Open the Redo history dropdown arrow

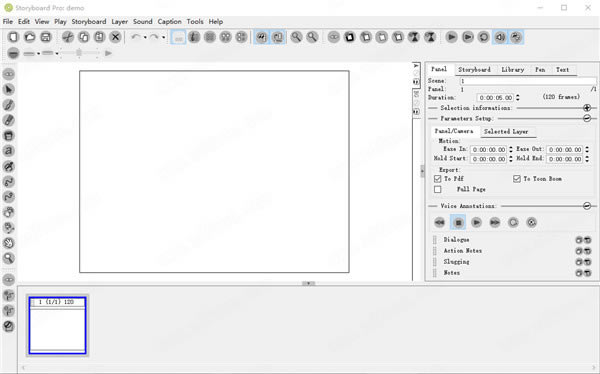point(163,38)
